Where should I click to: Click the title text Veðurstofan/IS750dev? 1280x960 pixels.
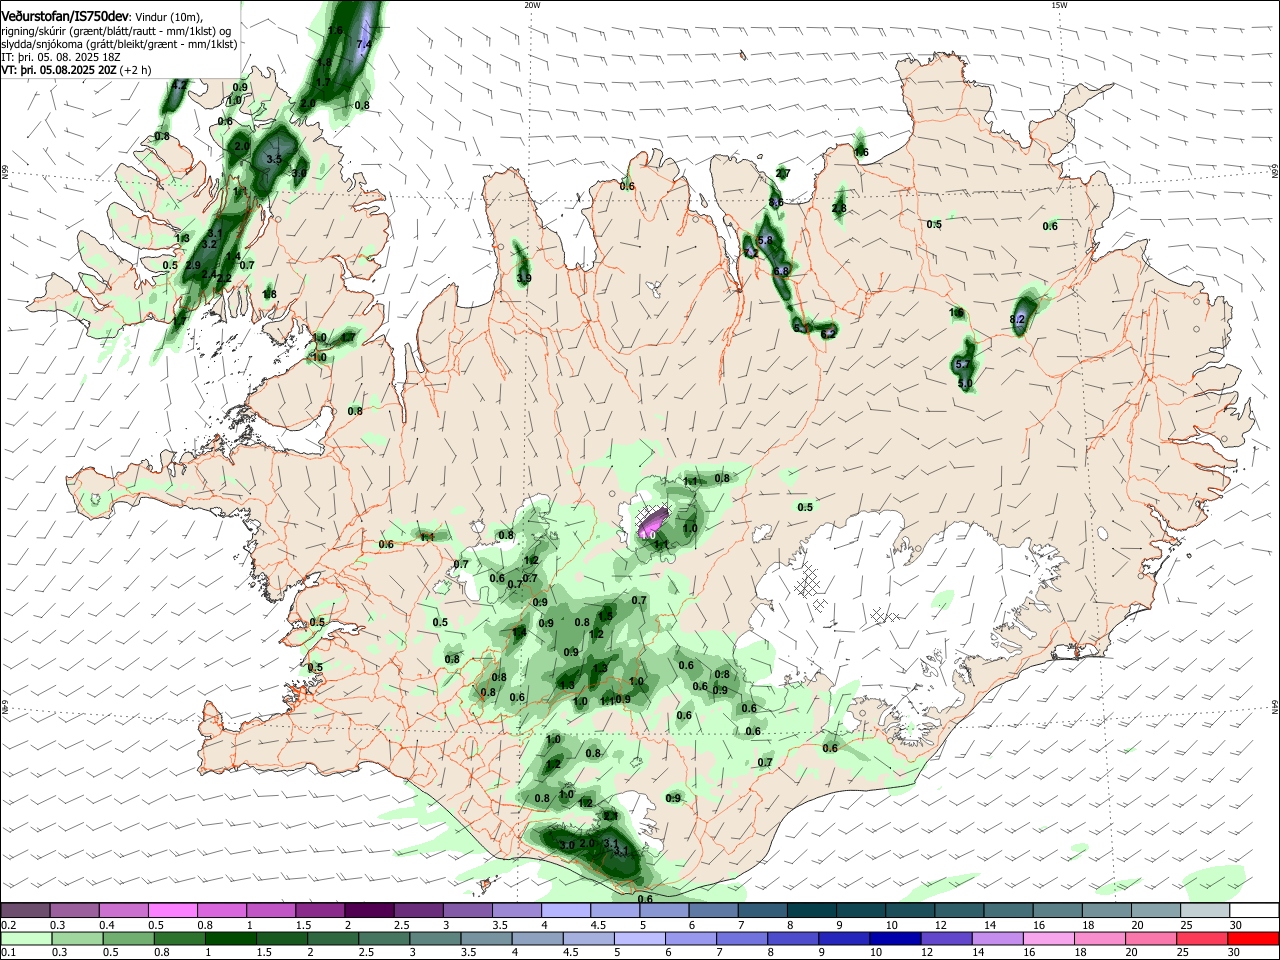pos(65,17)
